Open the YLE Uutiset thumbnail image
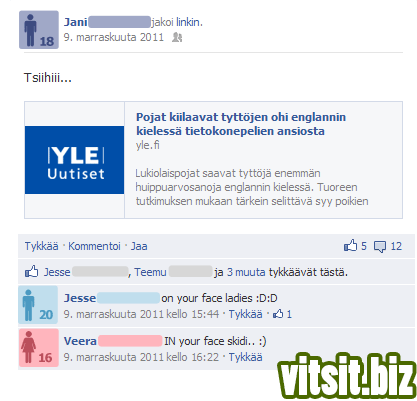Screen dimensions: 417x401 click(74, 160)
